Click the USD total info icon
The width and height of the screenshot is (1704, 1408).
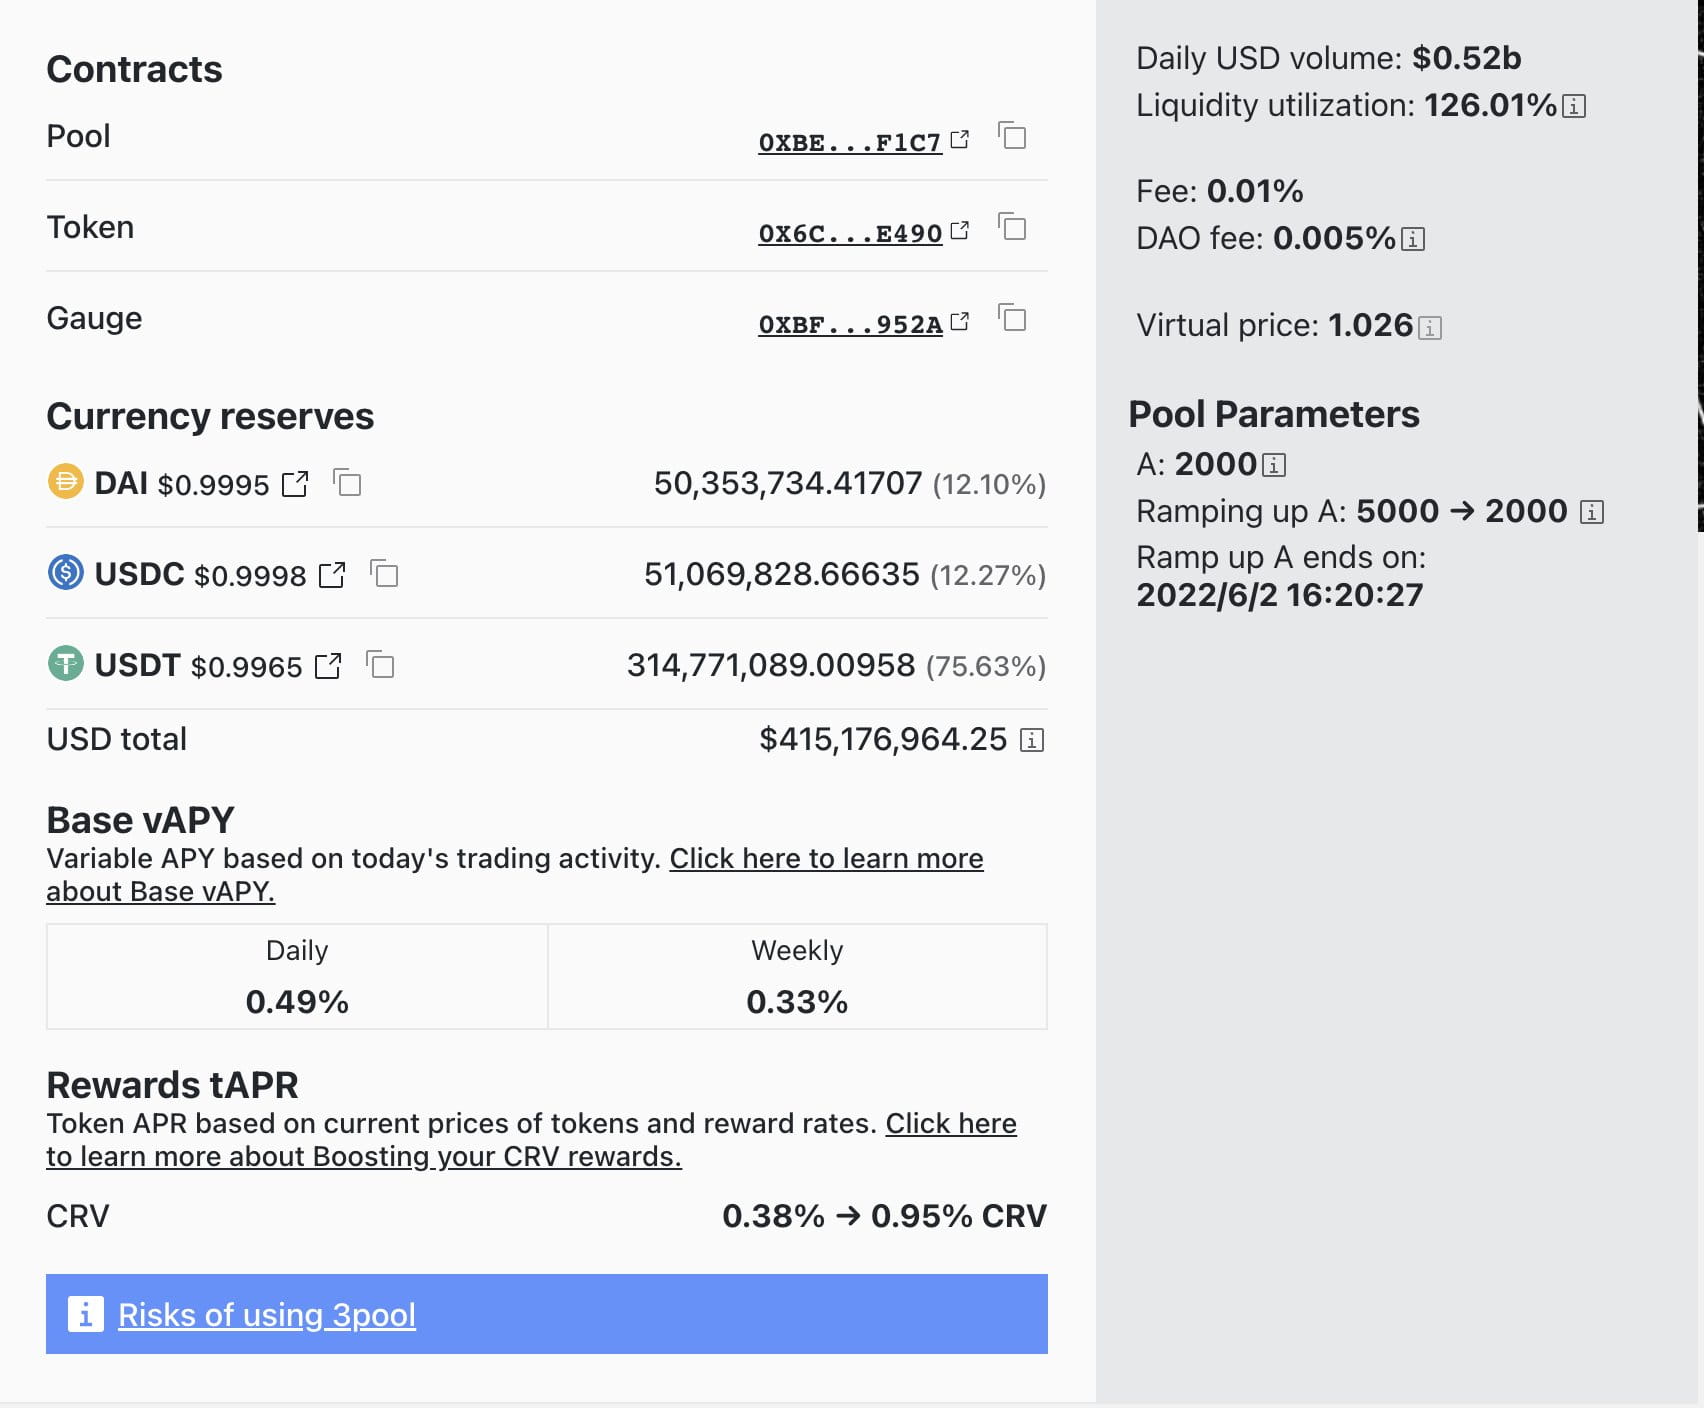coord(1032,740)
